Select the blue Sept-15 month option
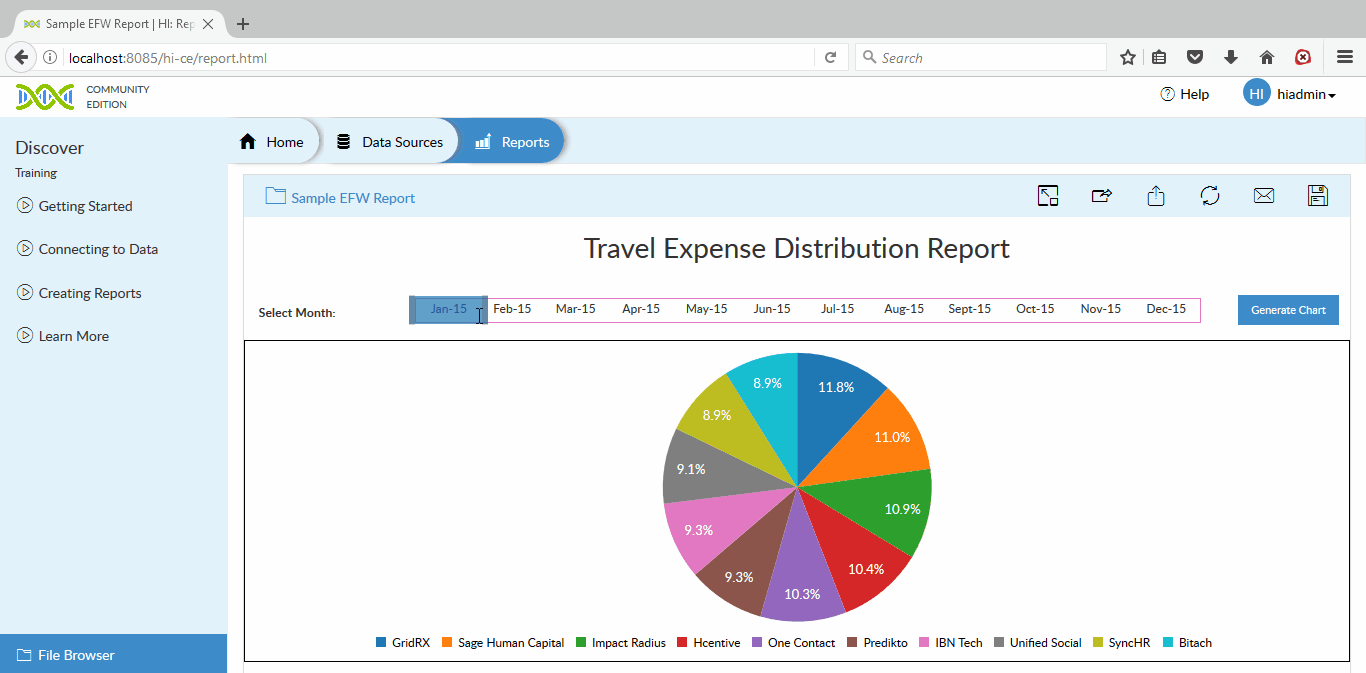The image size is (1366, 673). pyautogui.click(x=968, y=309)
